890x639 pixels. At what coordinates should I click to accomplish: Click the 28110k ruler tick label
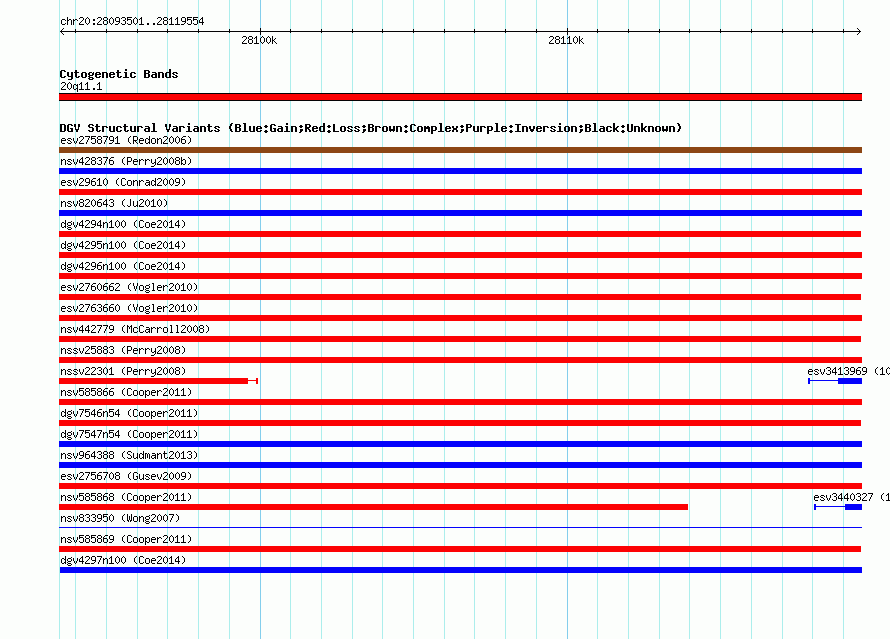tap(566, 40)
